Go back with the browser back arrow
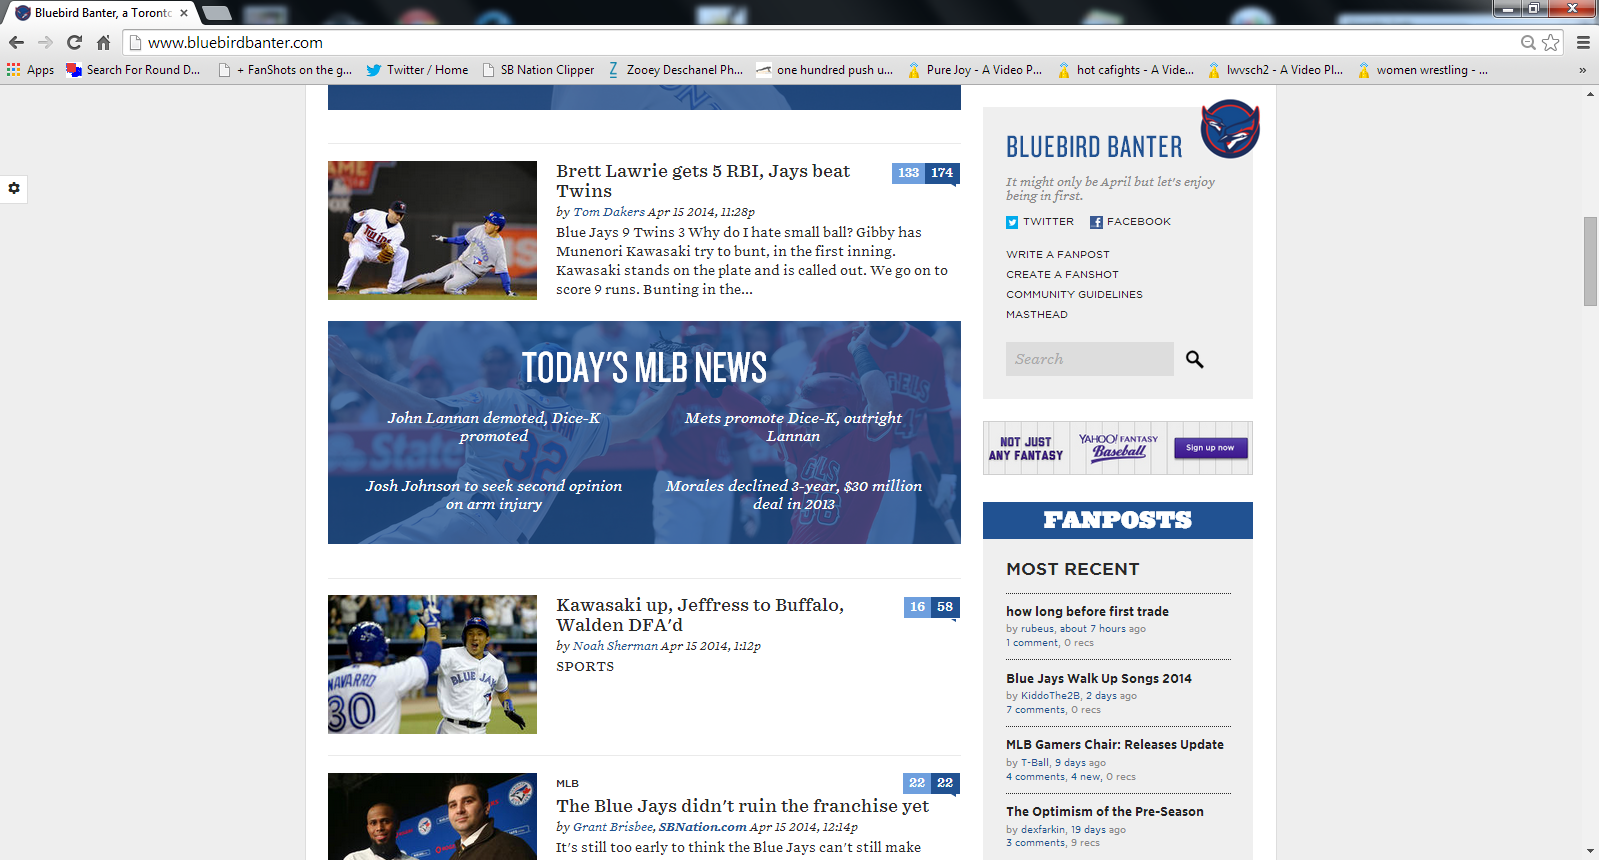Screen dimensions: 1600x860 16,42
